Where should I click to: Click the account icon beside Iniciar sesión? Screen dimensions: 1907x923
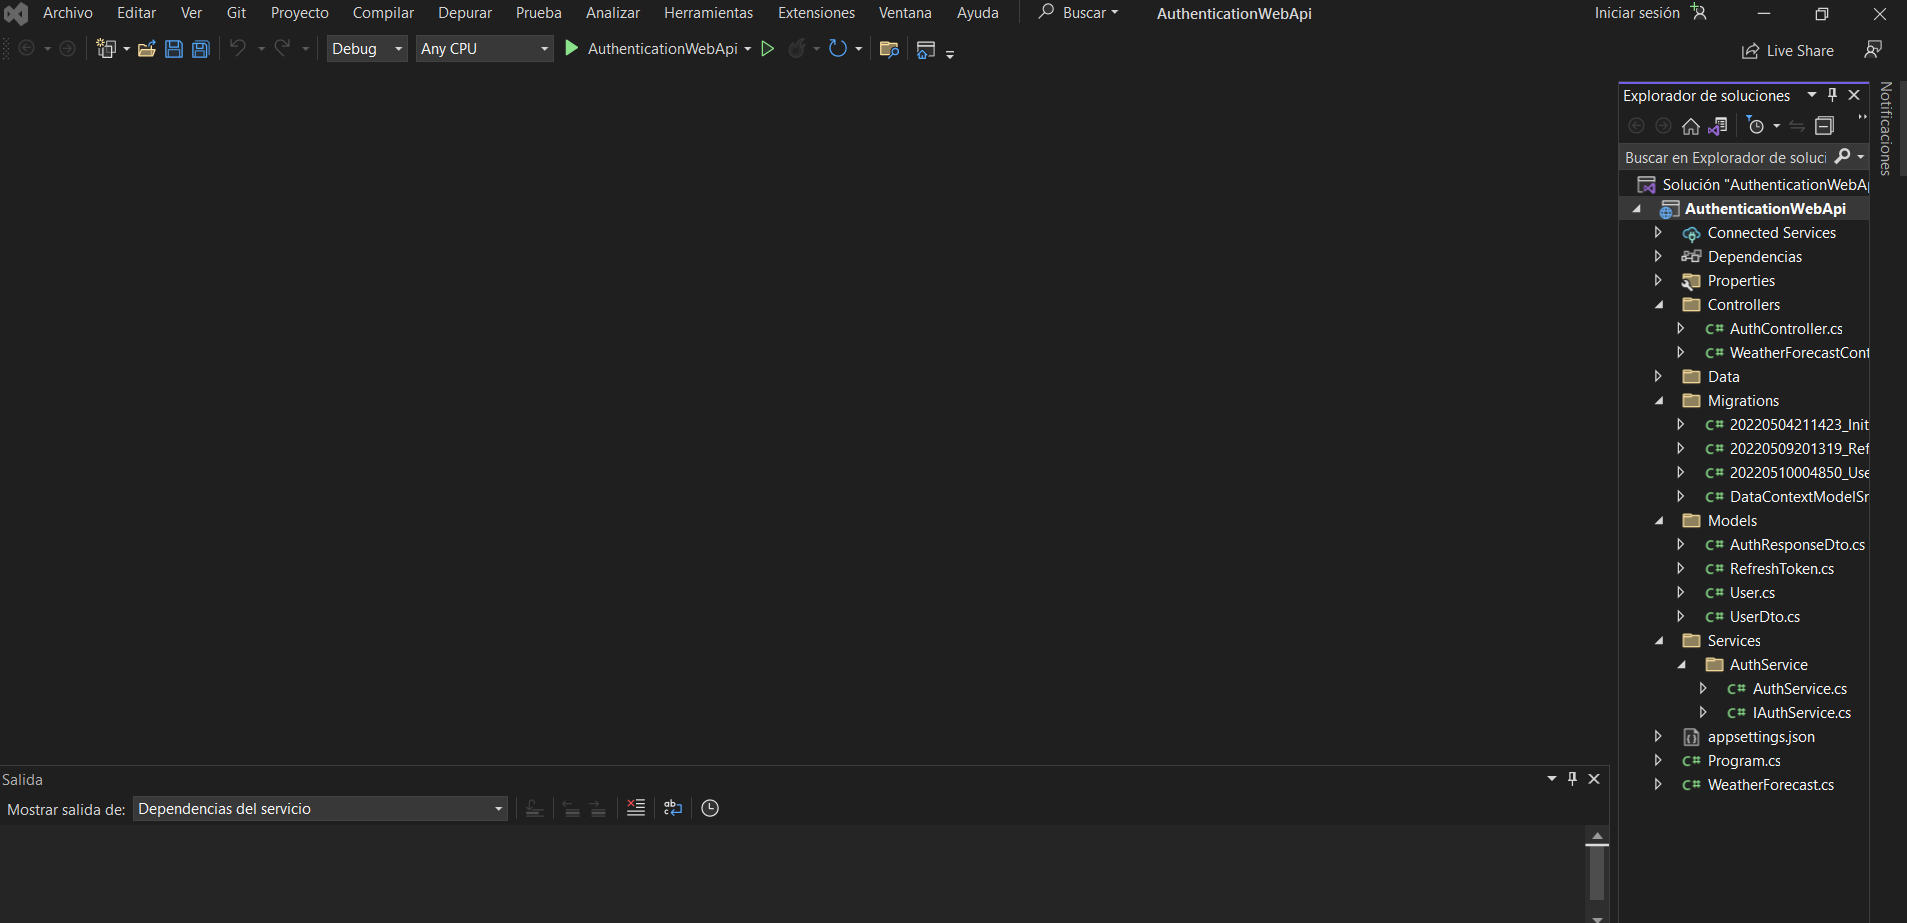tap(1699, 13)
